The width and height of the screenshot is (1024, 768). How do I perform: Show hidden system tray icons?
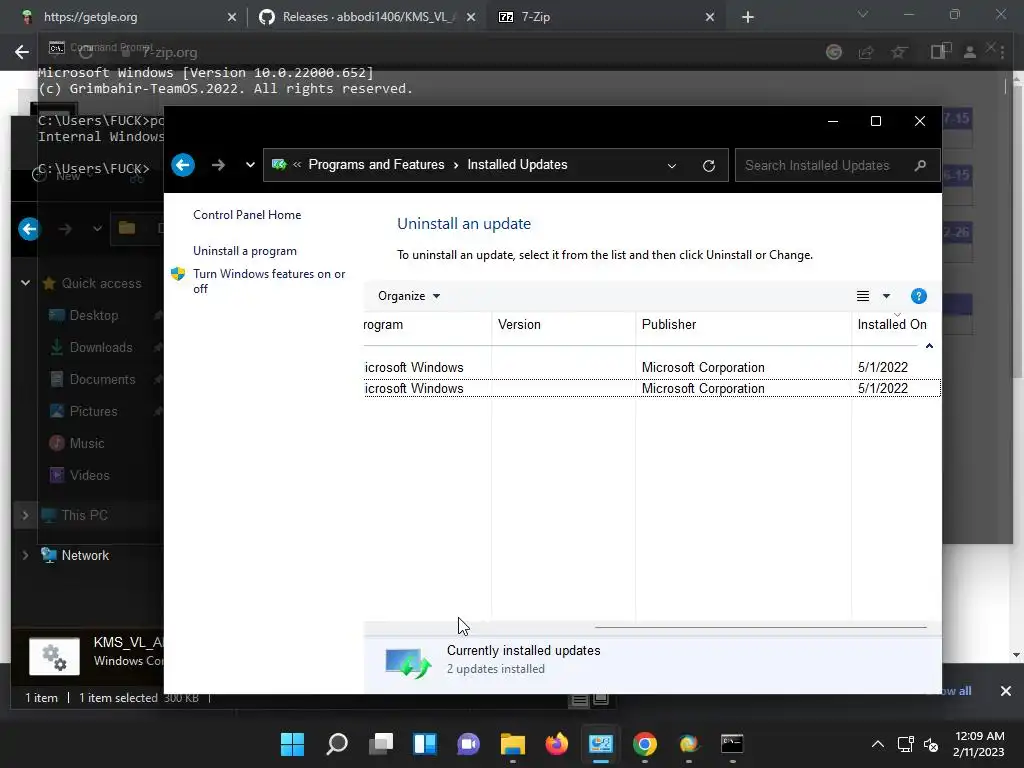[x=878, y=744]
